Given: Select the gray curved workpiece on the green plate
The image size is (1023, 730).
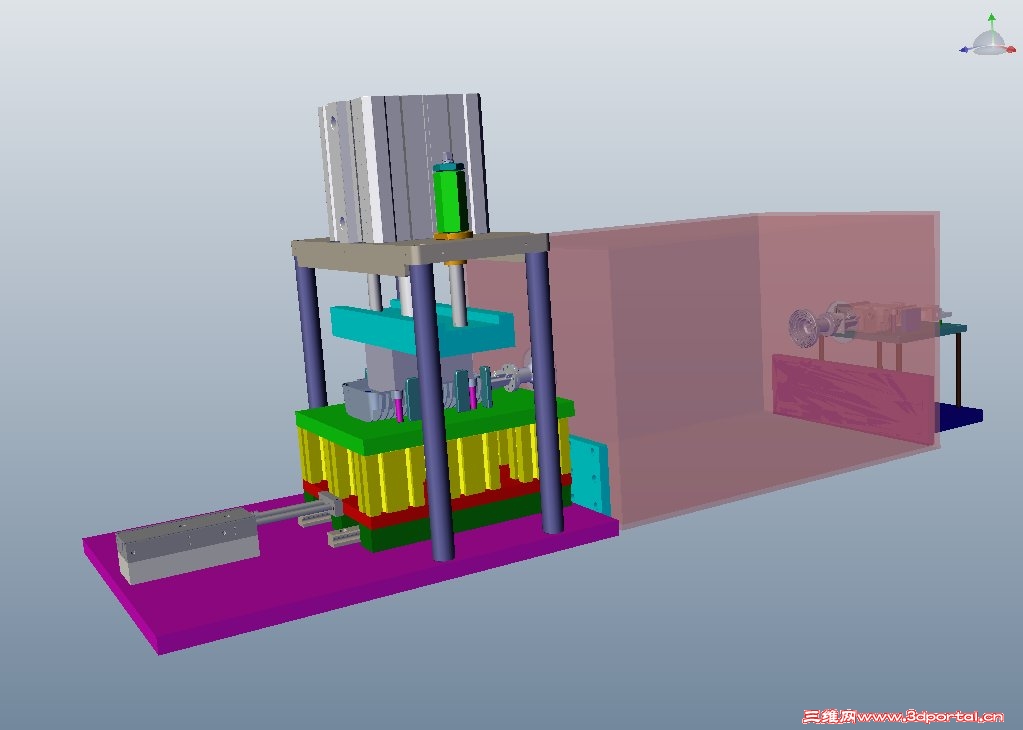Looking at the screenshot, I should (x=371, y=400).
